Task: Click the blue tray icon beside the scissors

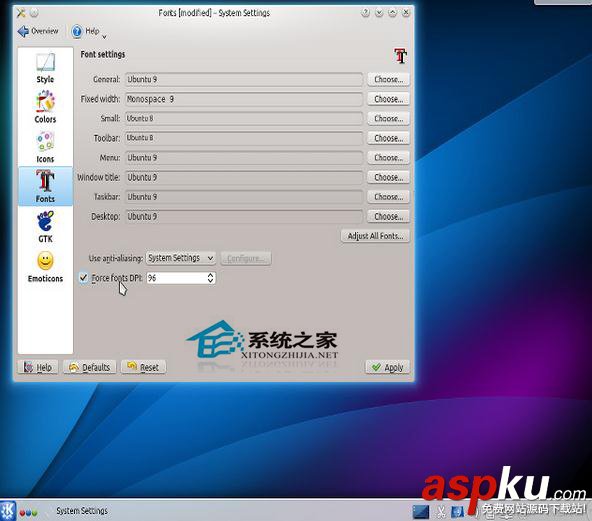Action: click(458, 512)
